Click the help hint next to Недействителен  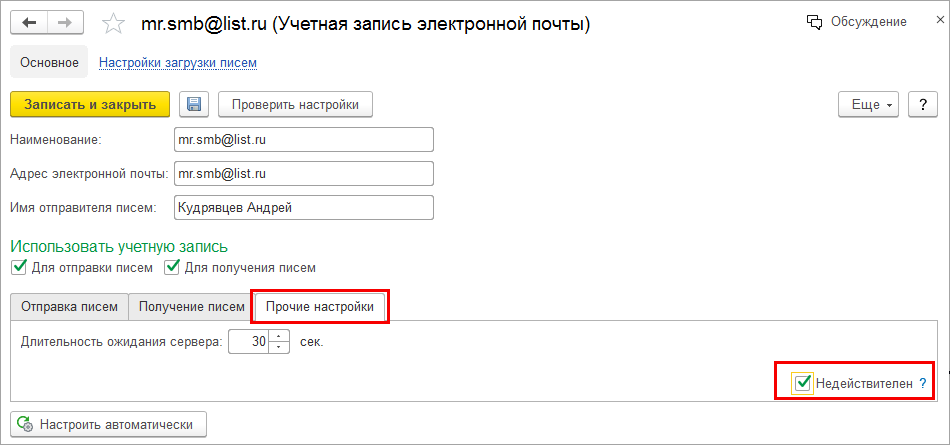tap(923, 383)
